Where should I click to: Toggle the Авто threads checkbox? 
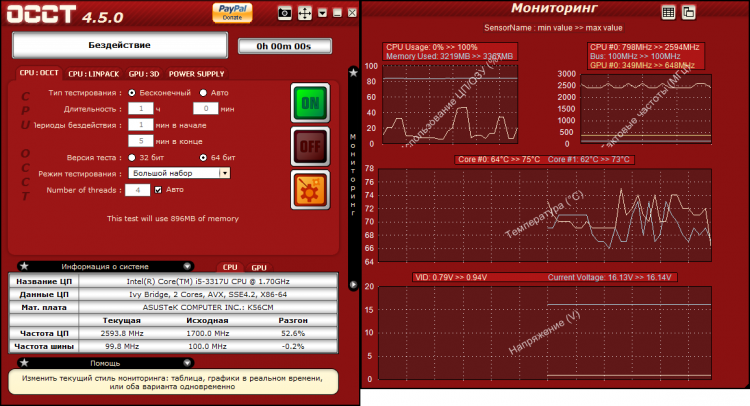(158, 190)
